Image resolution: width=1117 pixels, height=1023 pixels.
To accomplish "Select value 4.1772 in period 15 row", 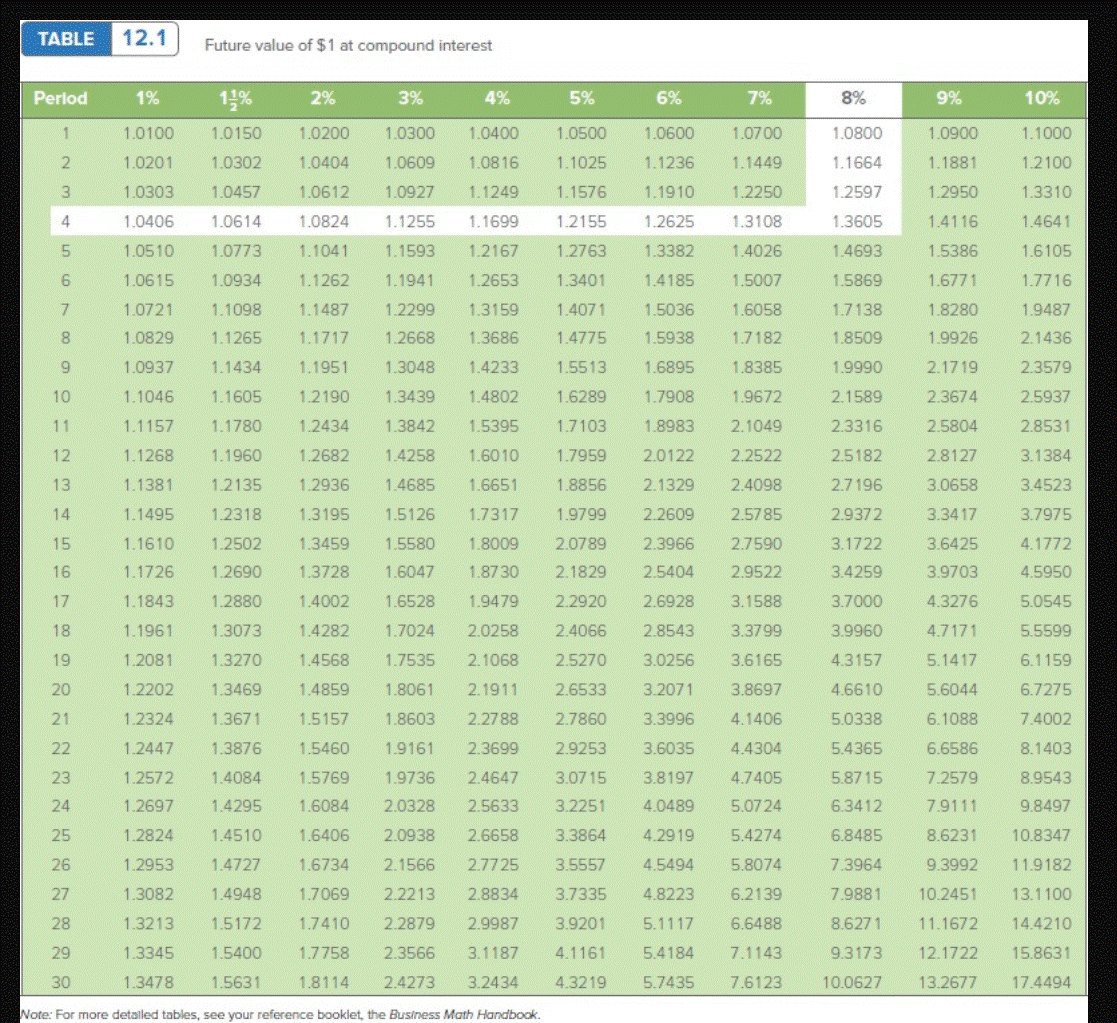I will (1046, 544).
